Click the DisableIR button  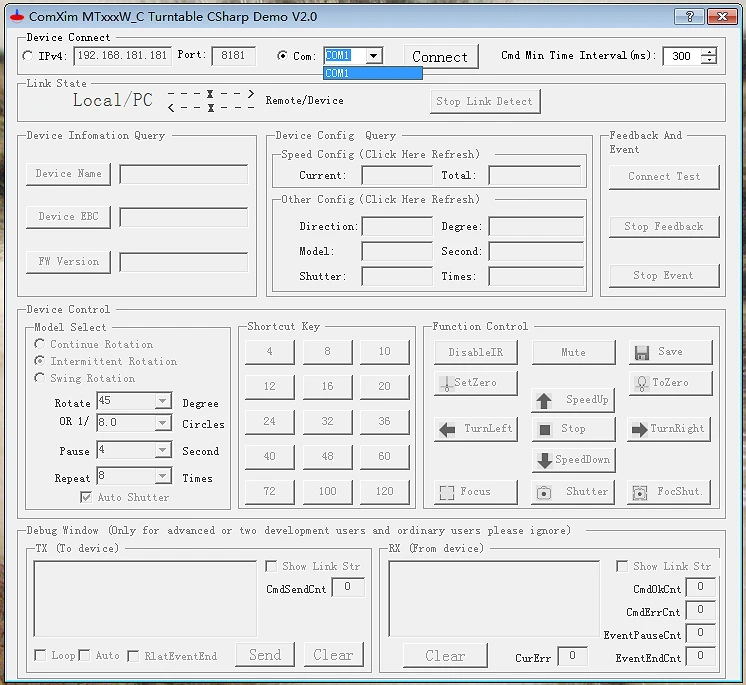tap(475, 352)
